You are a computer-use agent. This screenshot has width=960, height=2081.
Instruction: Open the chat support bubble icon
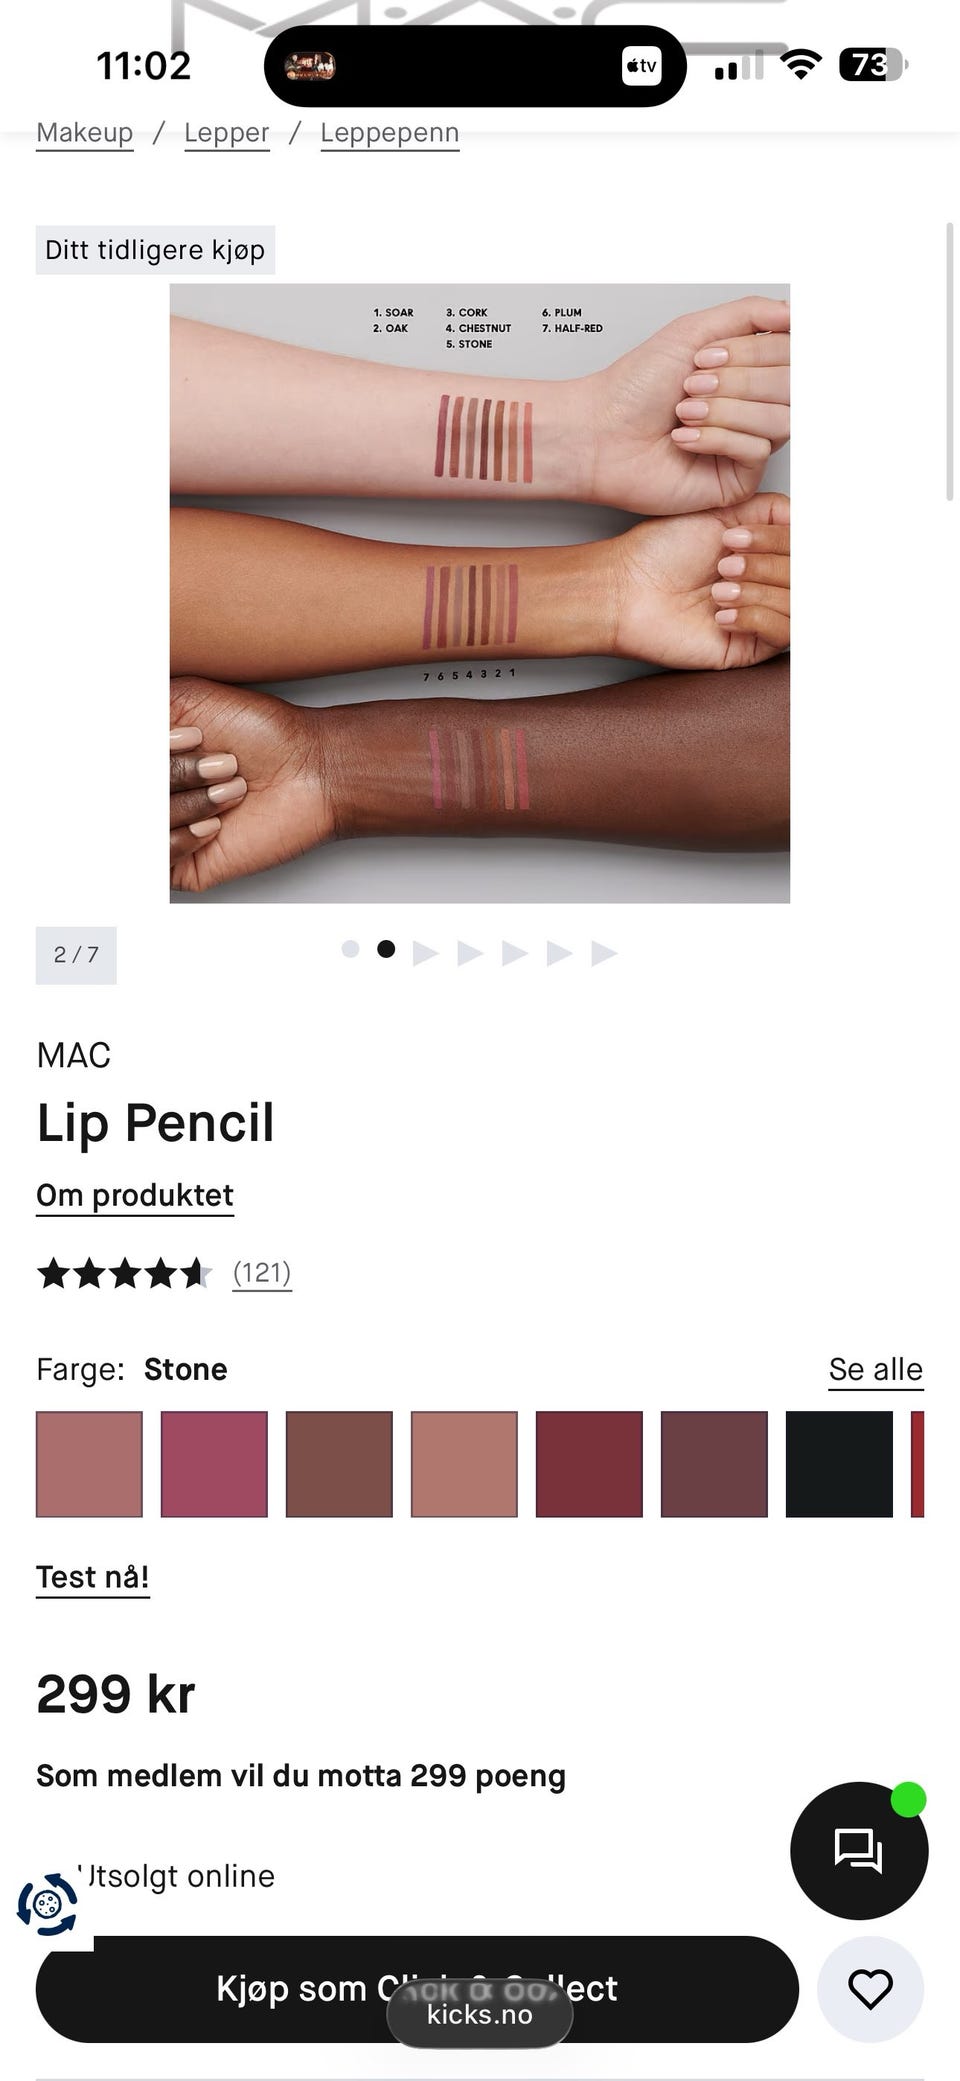tap(859, 1850)
